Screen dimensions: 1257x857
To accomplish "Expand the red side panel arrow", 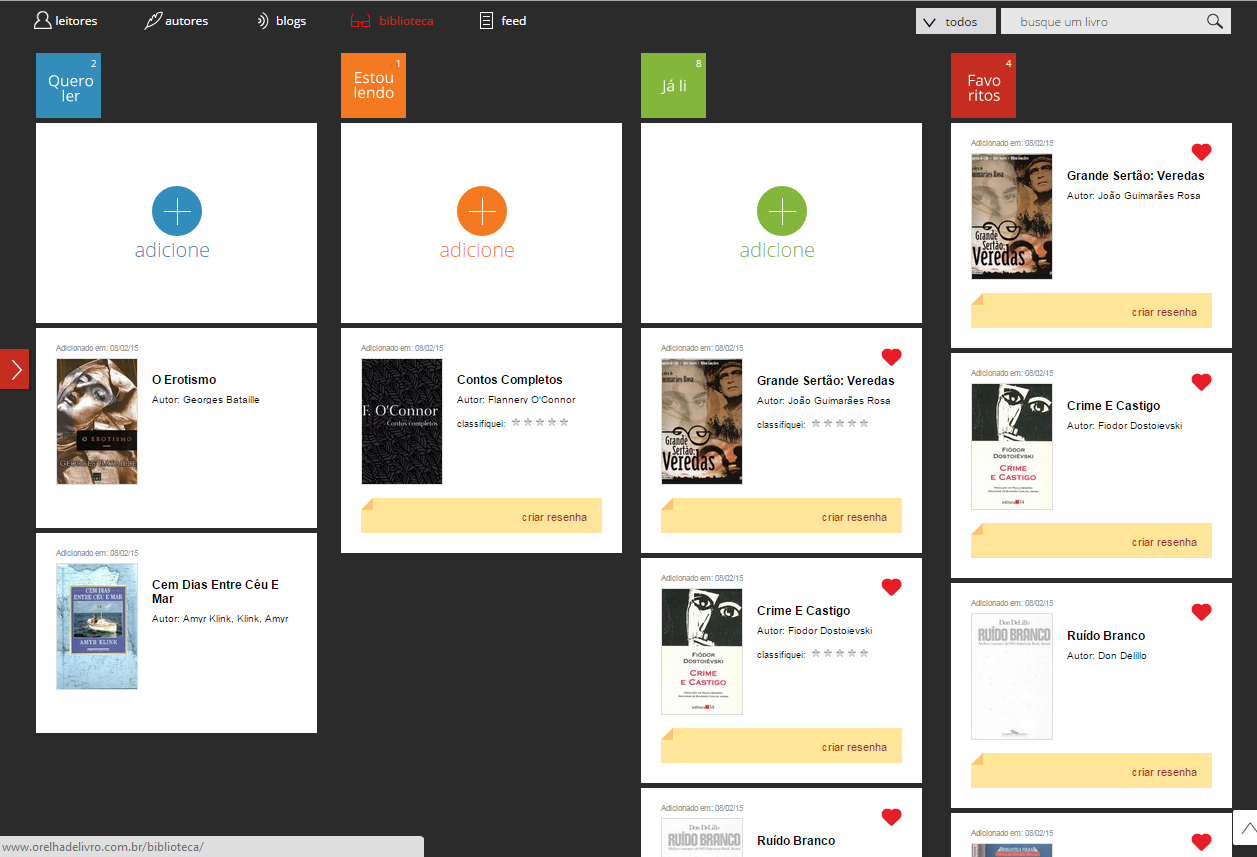I will coord(15,369).
